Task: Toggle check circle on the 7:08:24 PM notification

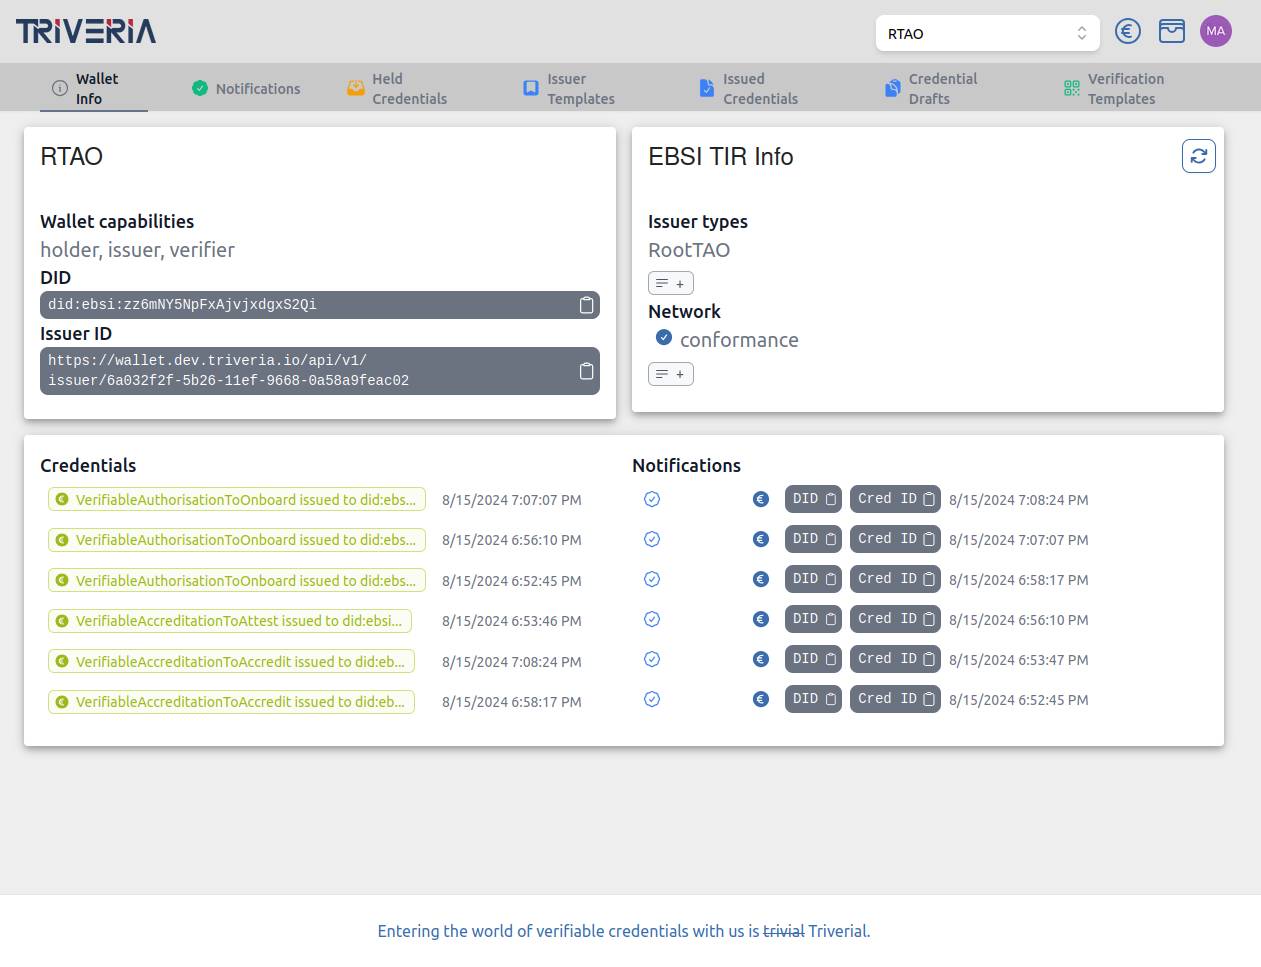Action: point(652,499)
